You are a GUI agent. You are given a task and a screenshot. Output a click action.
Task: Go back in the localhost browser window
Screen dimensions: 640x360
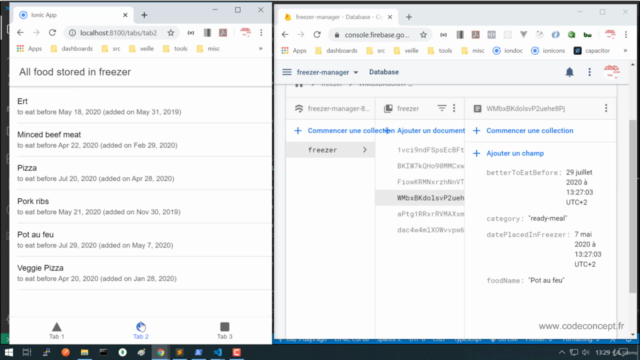(x=20, y=33)
